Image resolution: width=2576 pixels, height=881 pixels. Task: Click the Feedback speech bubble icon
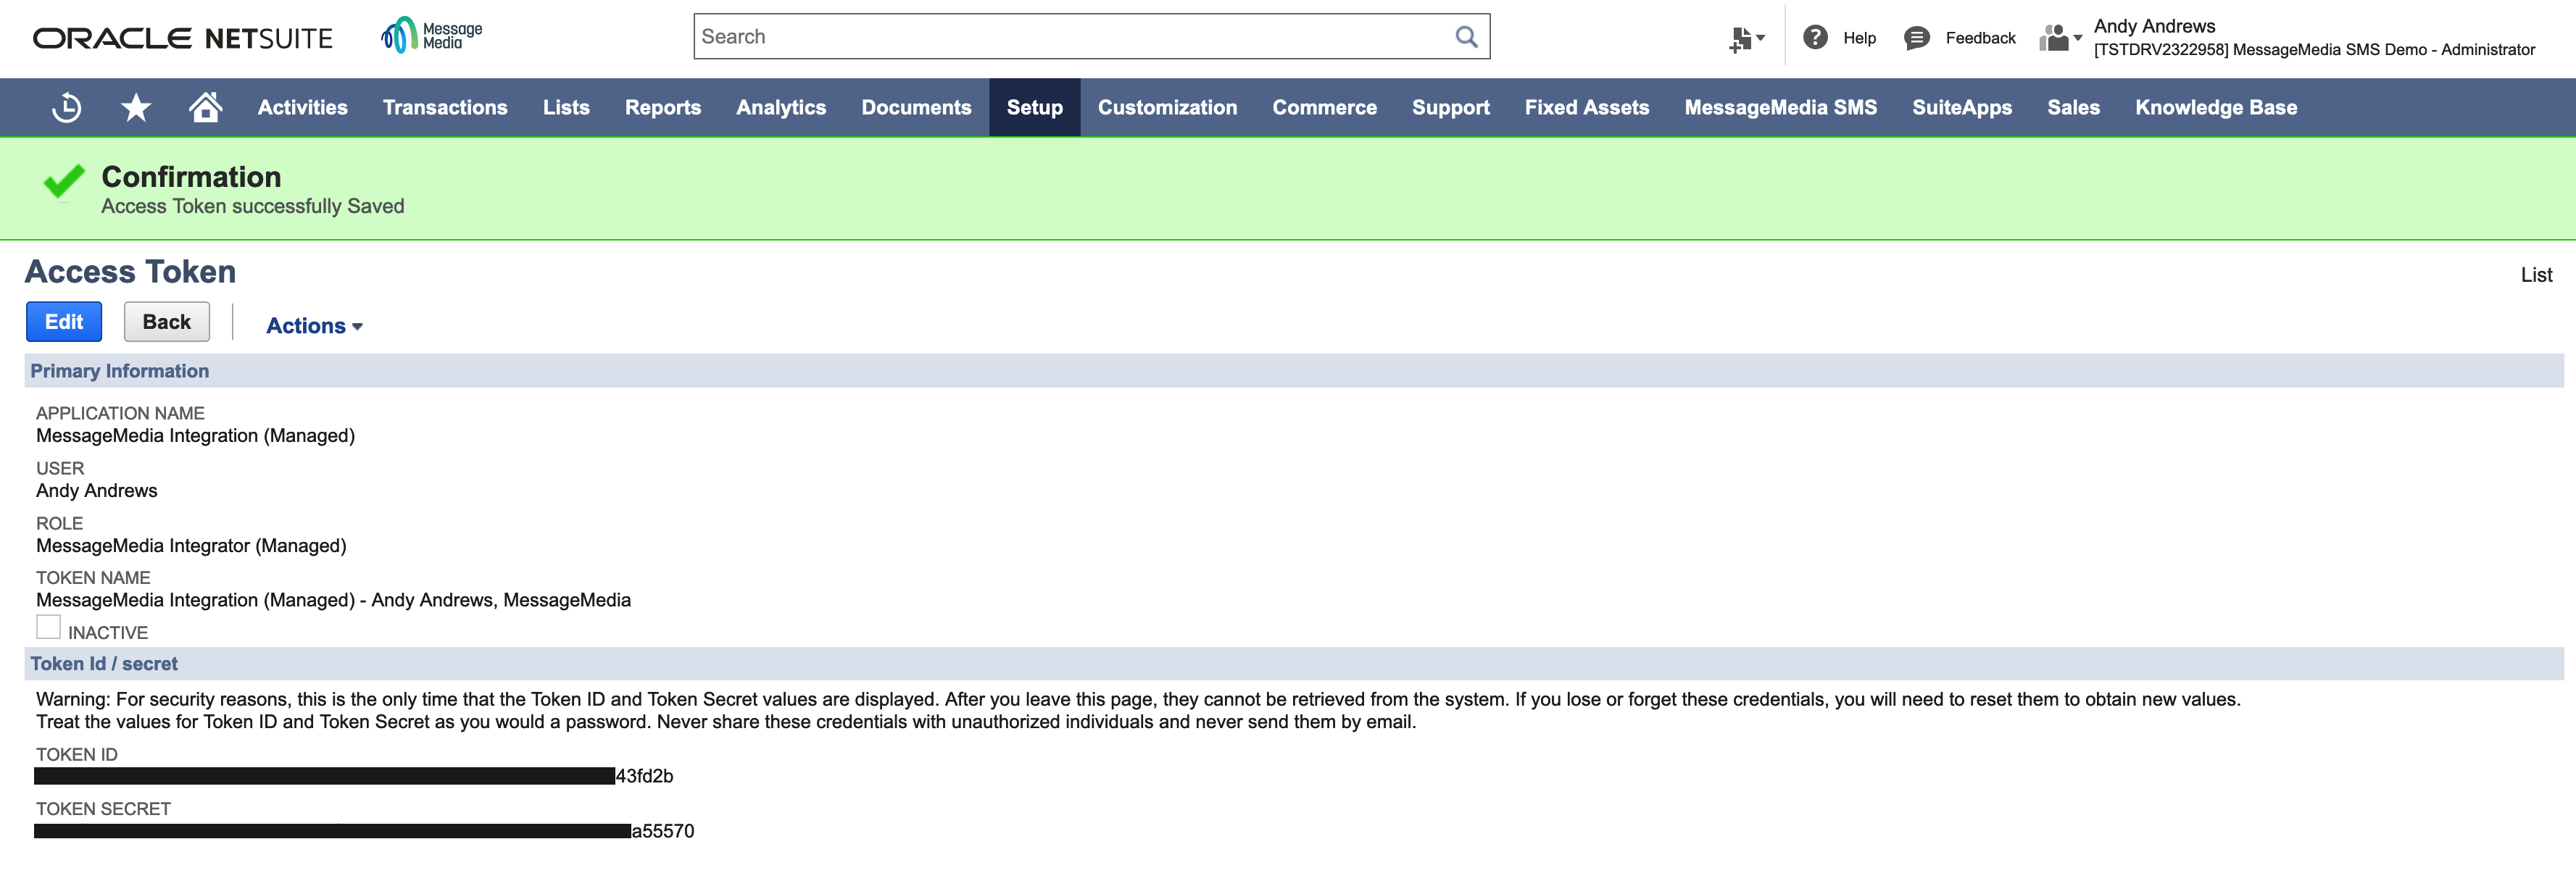coord(1917,37)
